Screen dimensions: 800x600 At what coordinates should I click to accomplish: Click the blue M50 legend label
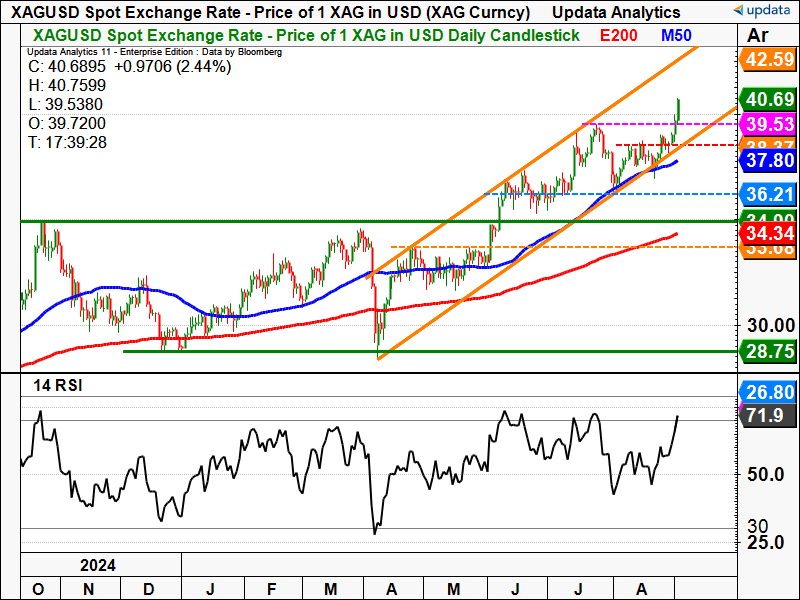676,35
